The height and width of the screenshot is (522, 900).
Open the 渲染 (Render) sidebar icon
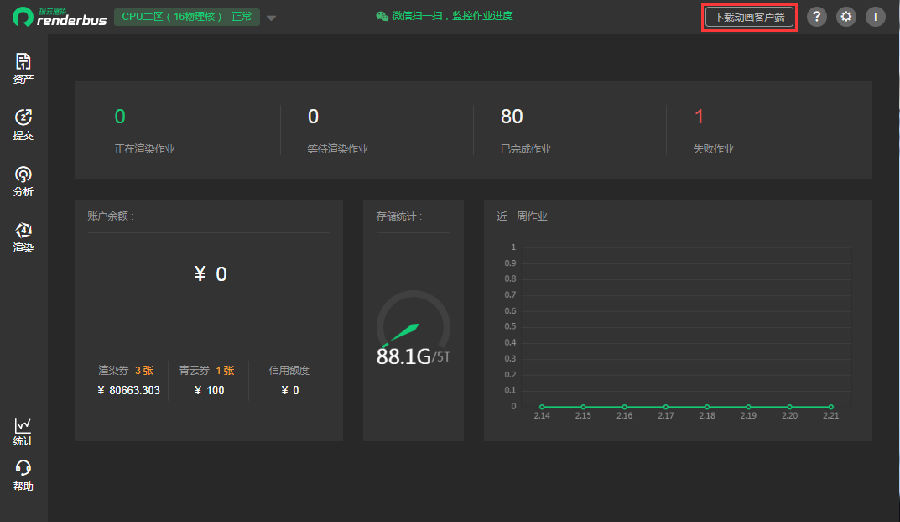tap(23, 236)
